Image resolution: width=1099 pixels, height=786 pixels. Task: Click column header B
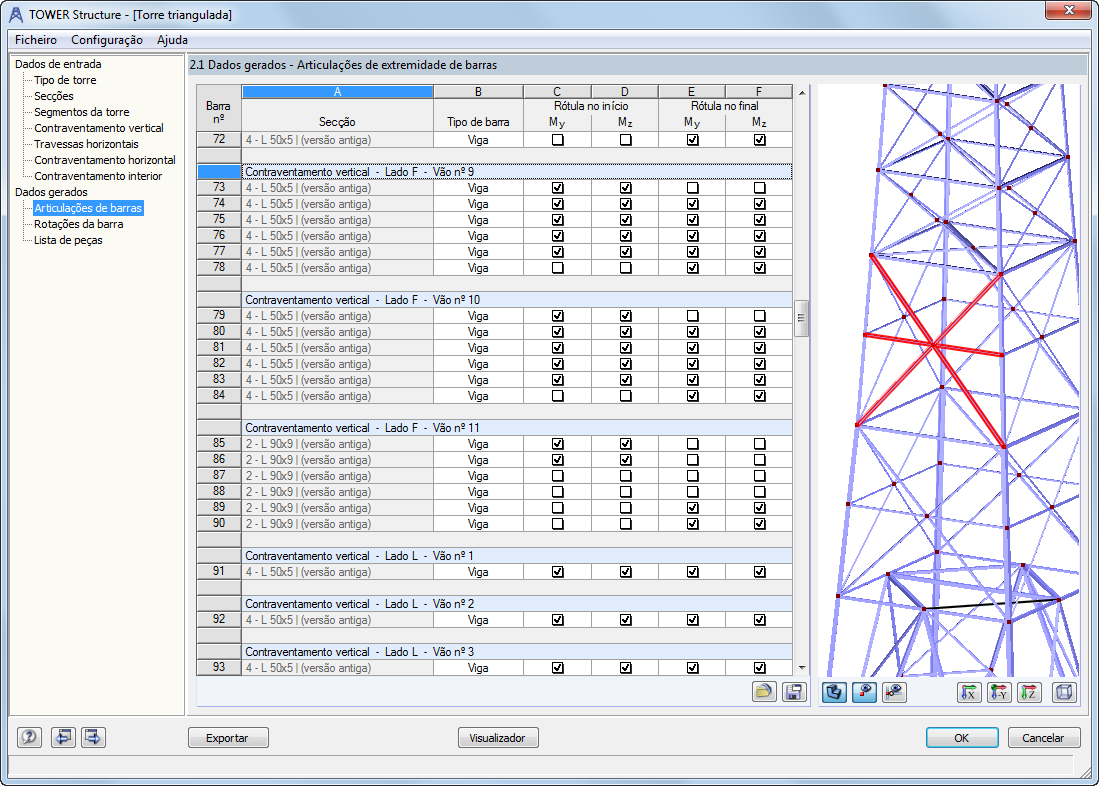[478, 92]
